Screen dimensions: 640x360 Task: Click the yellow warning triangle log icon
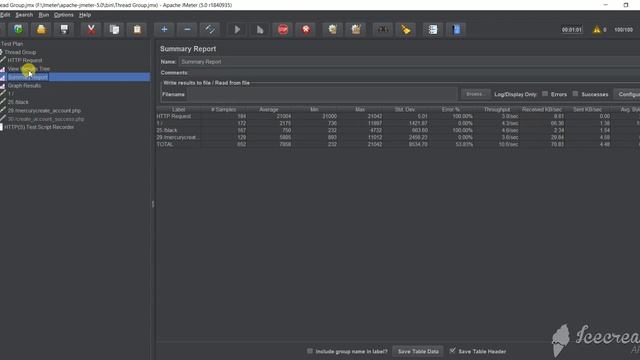tap(597, 29)
